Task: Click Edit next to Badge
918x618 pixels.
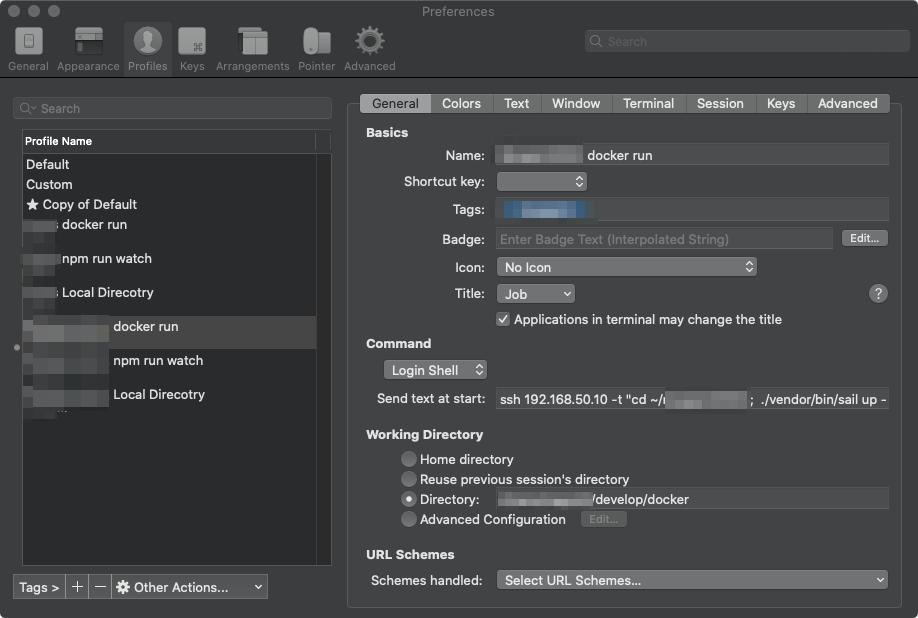Action: point(864,238)
